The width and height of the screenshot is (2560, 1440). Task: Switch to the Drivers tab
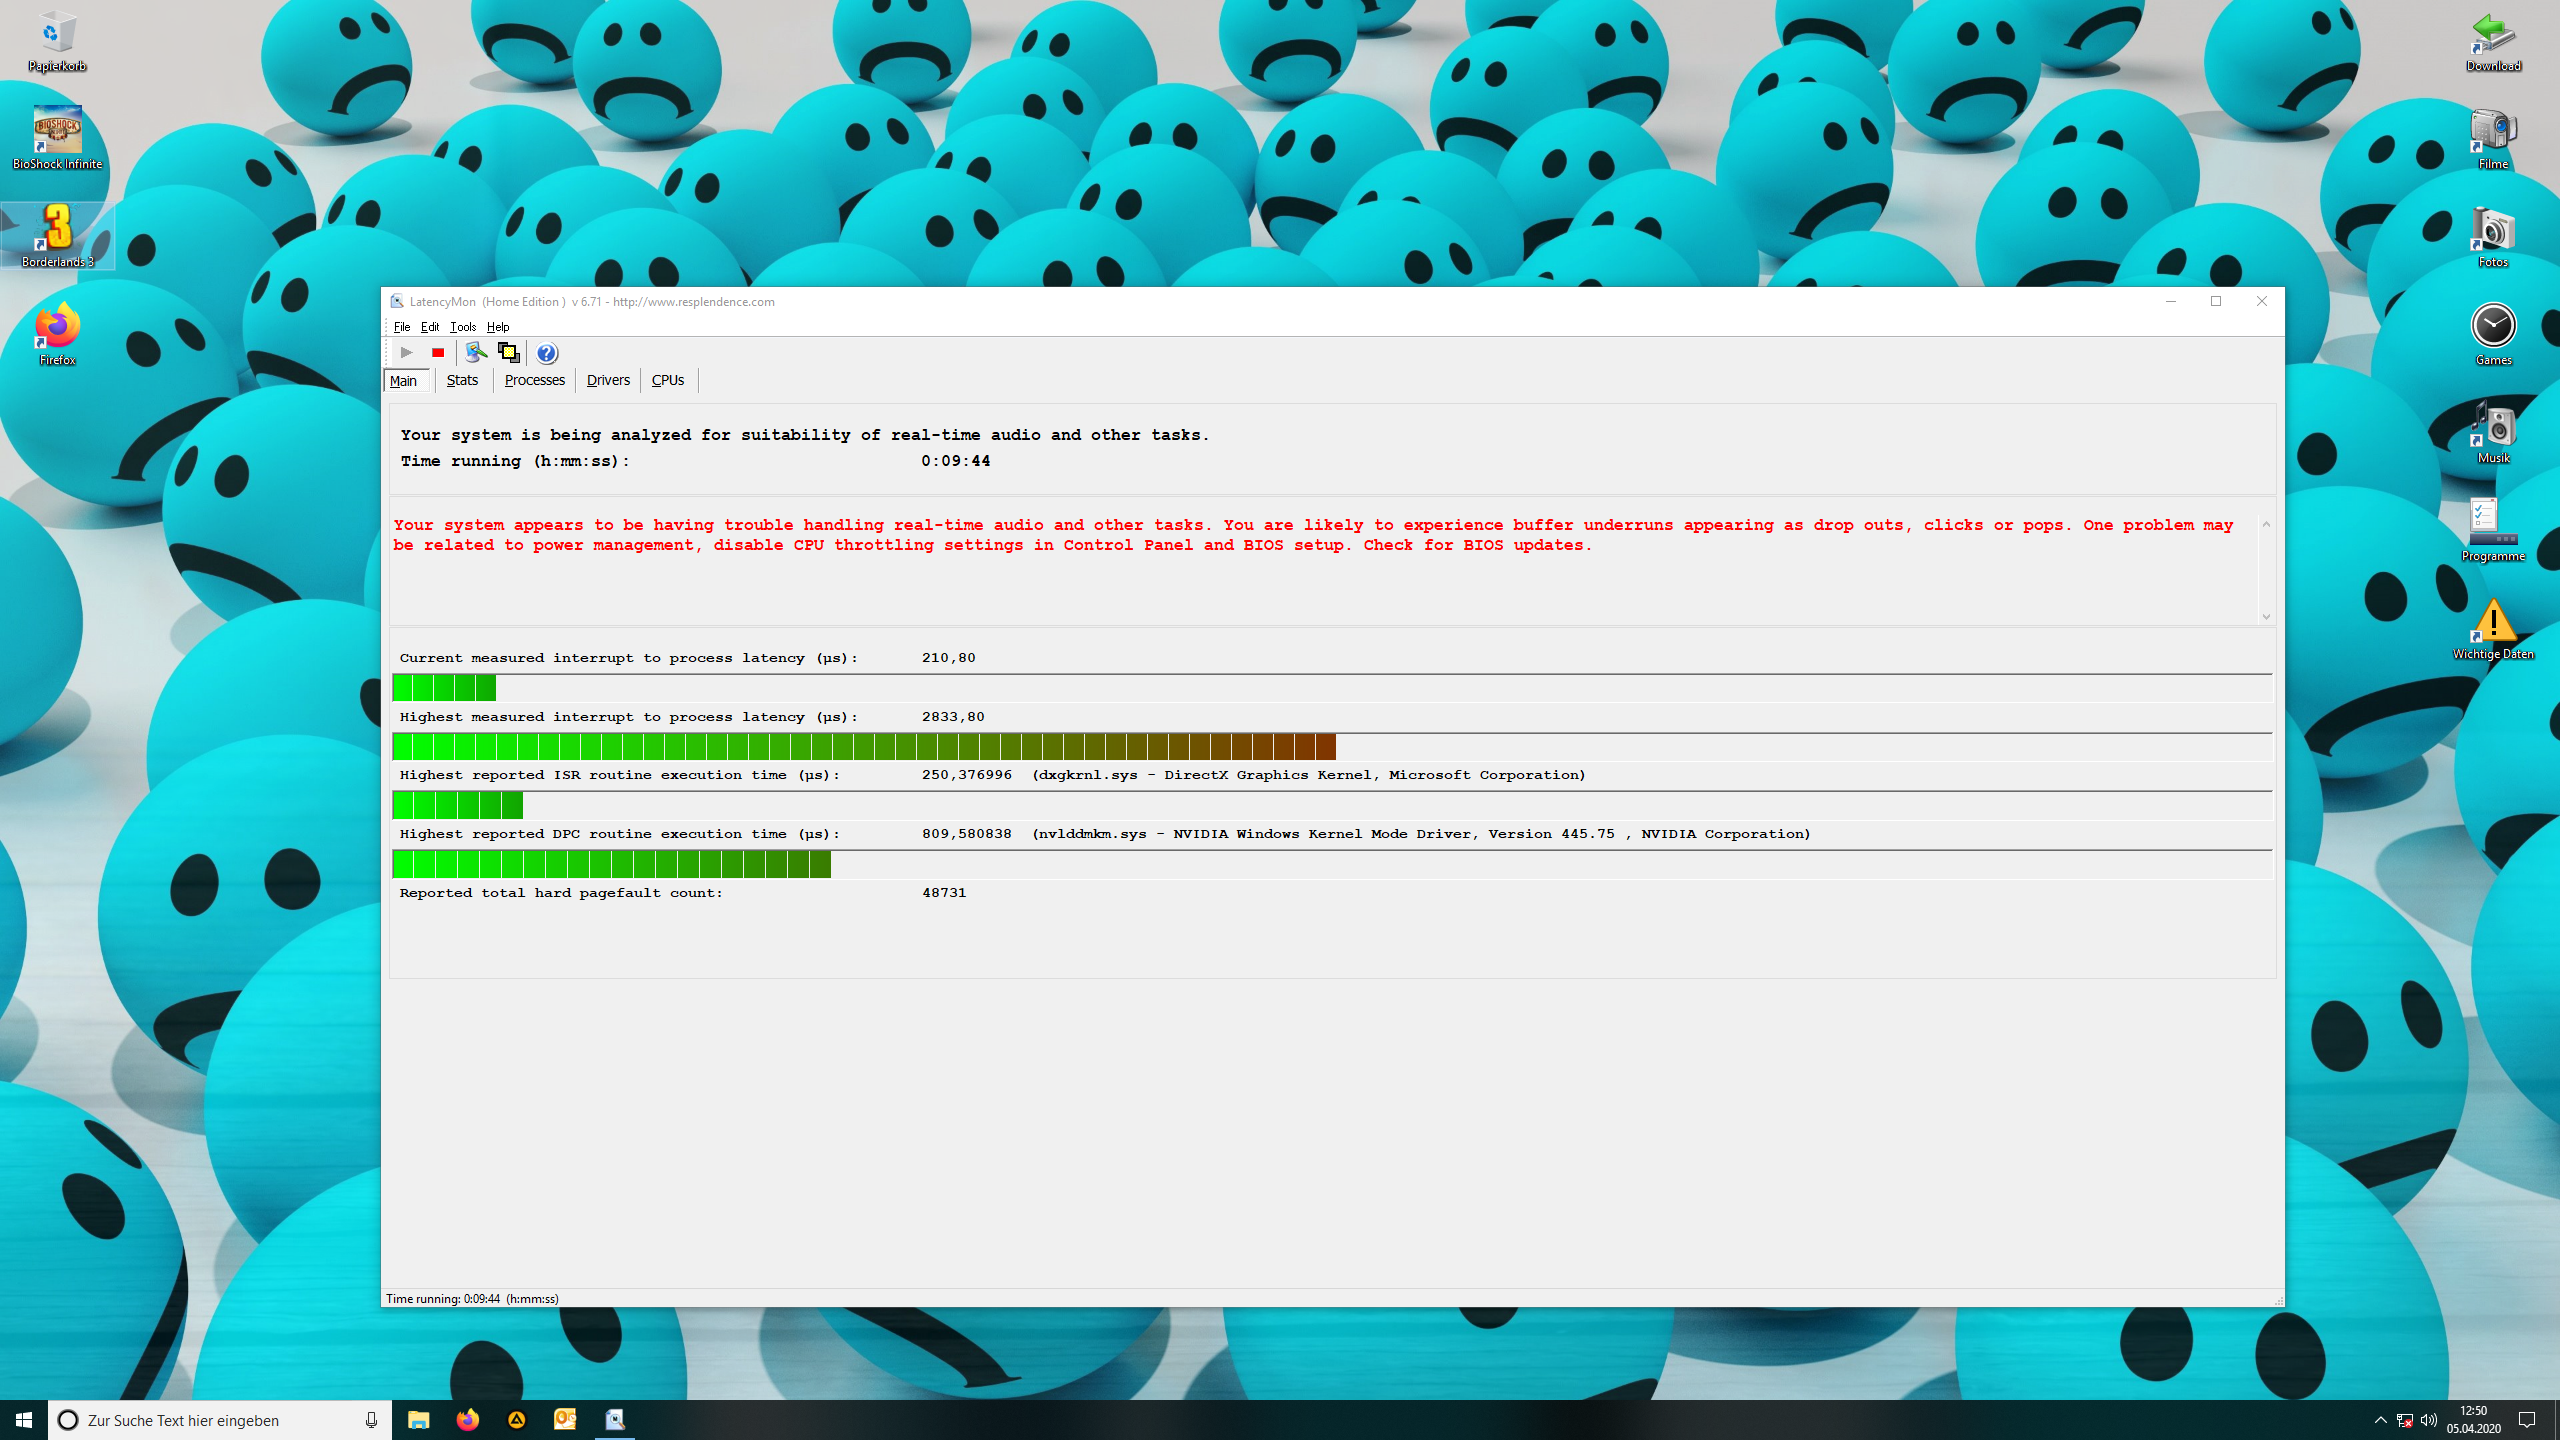(x=607, y=380)
